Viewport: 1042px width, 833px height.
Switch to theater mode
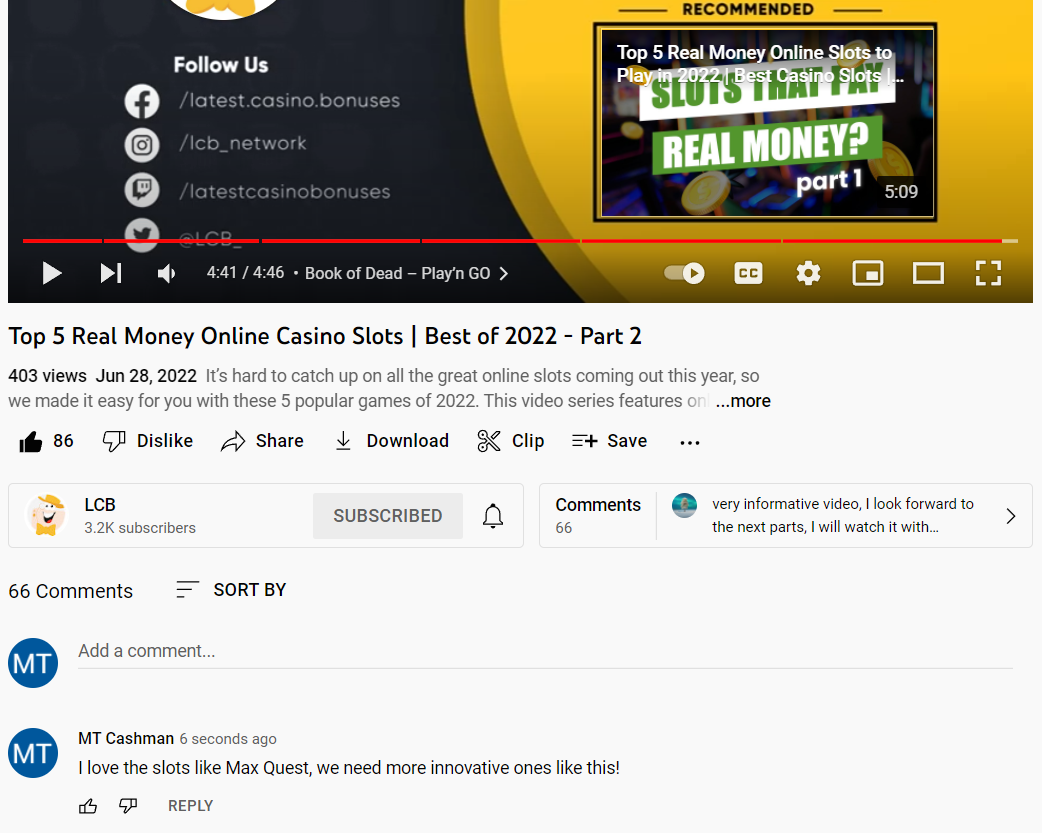(x=928, y=273)
